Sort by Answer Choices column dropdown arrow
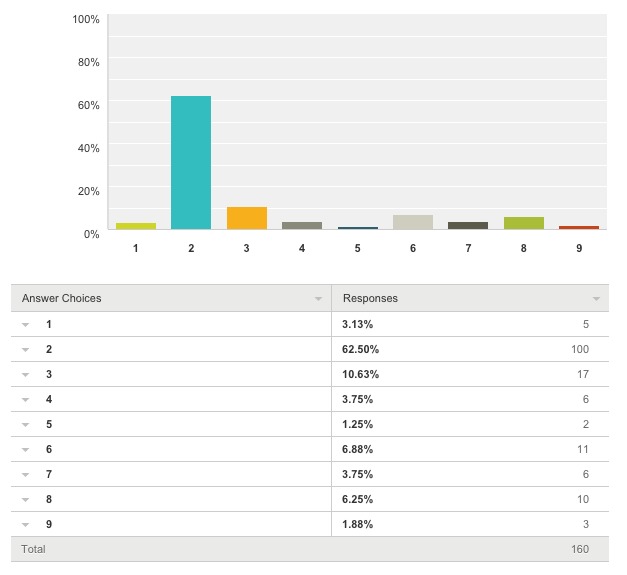Viewport: 627px width, 575px height. 318,299
